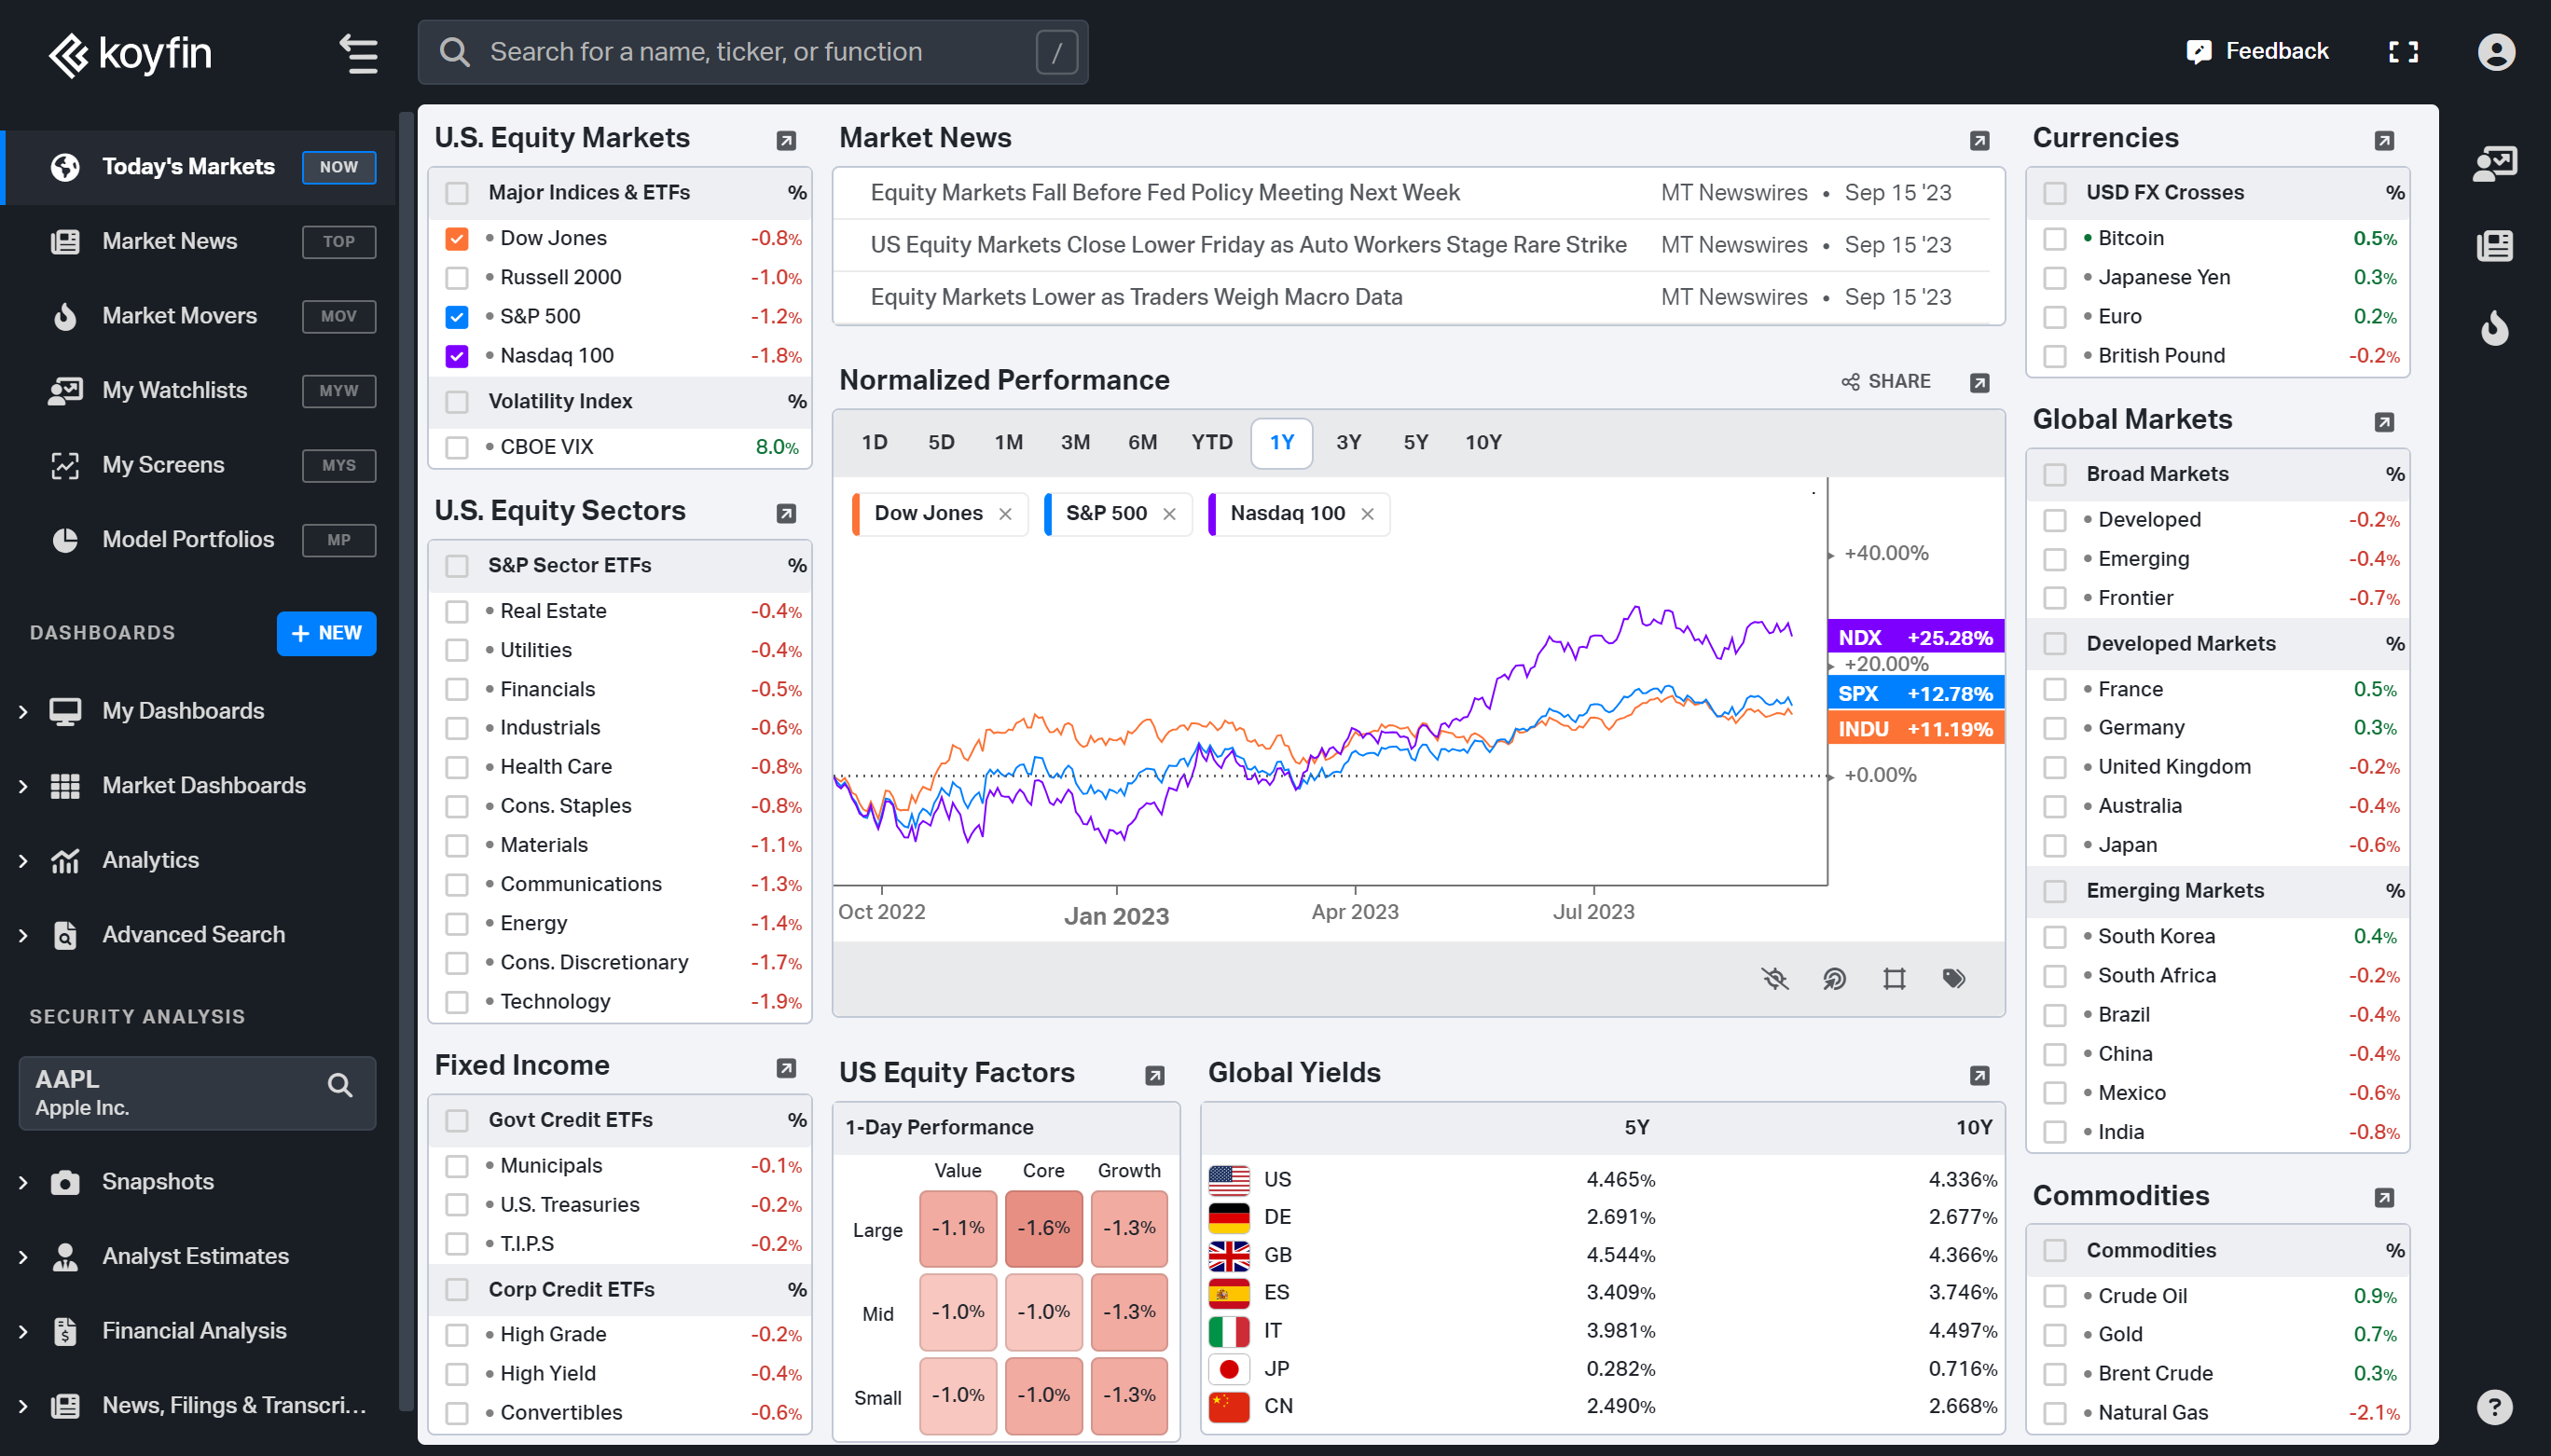Screen dimensions: 2551x1456
Task: Select the crosshair hide icon below the chart
Action: coord(1774,979)
